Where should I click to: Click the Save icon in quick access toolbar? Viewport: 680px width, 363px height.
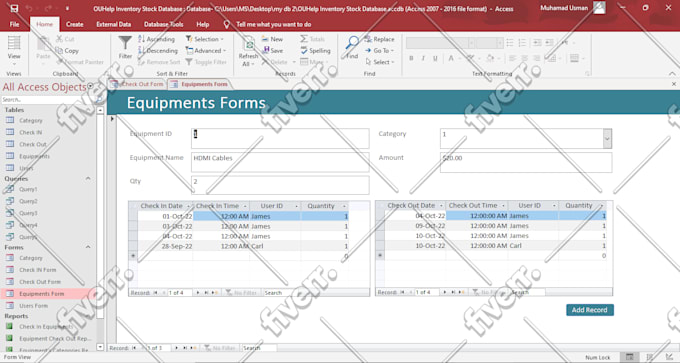point(14,8)
